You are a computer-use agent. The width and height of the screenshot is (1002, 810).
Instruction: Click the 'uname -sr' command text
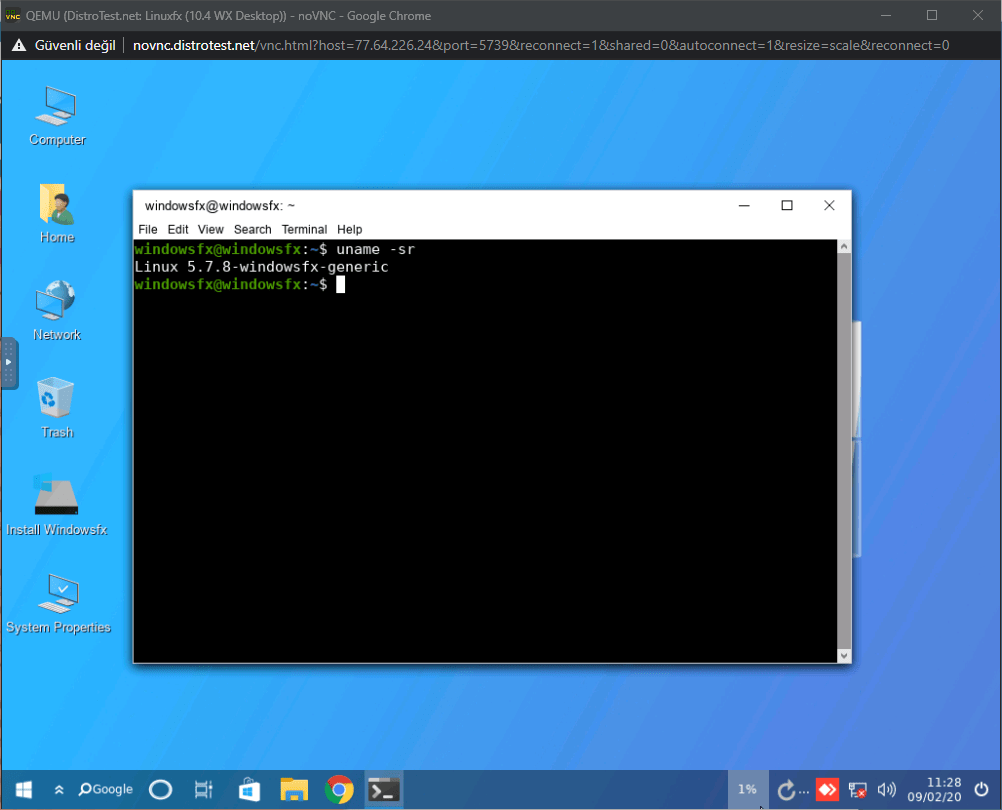click(x=376, y=249)
